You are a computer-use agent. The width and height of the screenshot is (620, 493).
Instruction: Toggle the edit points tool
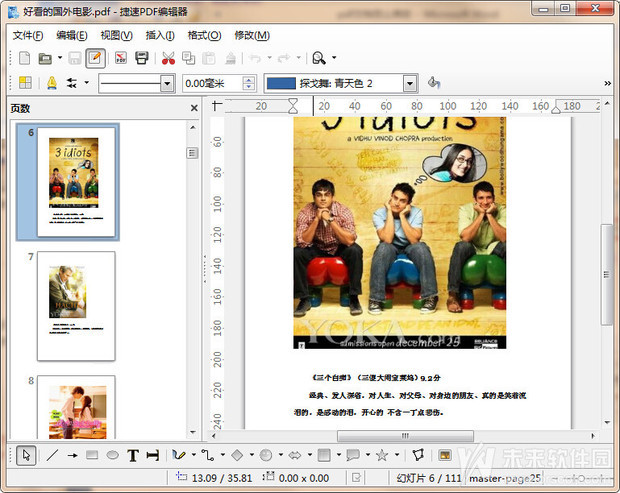click(x=418, y=455)
